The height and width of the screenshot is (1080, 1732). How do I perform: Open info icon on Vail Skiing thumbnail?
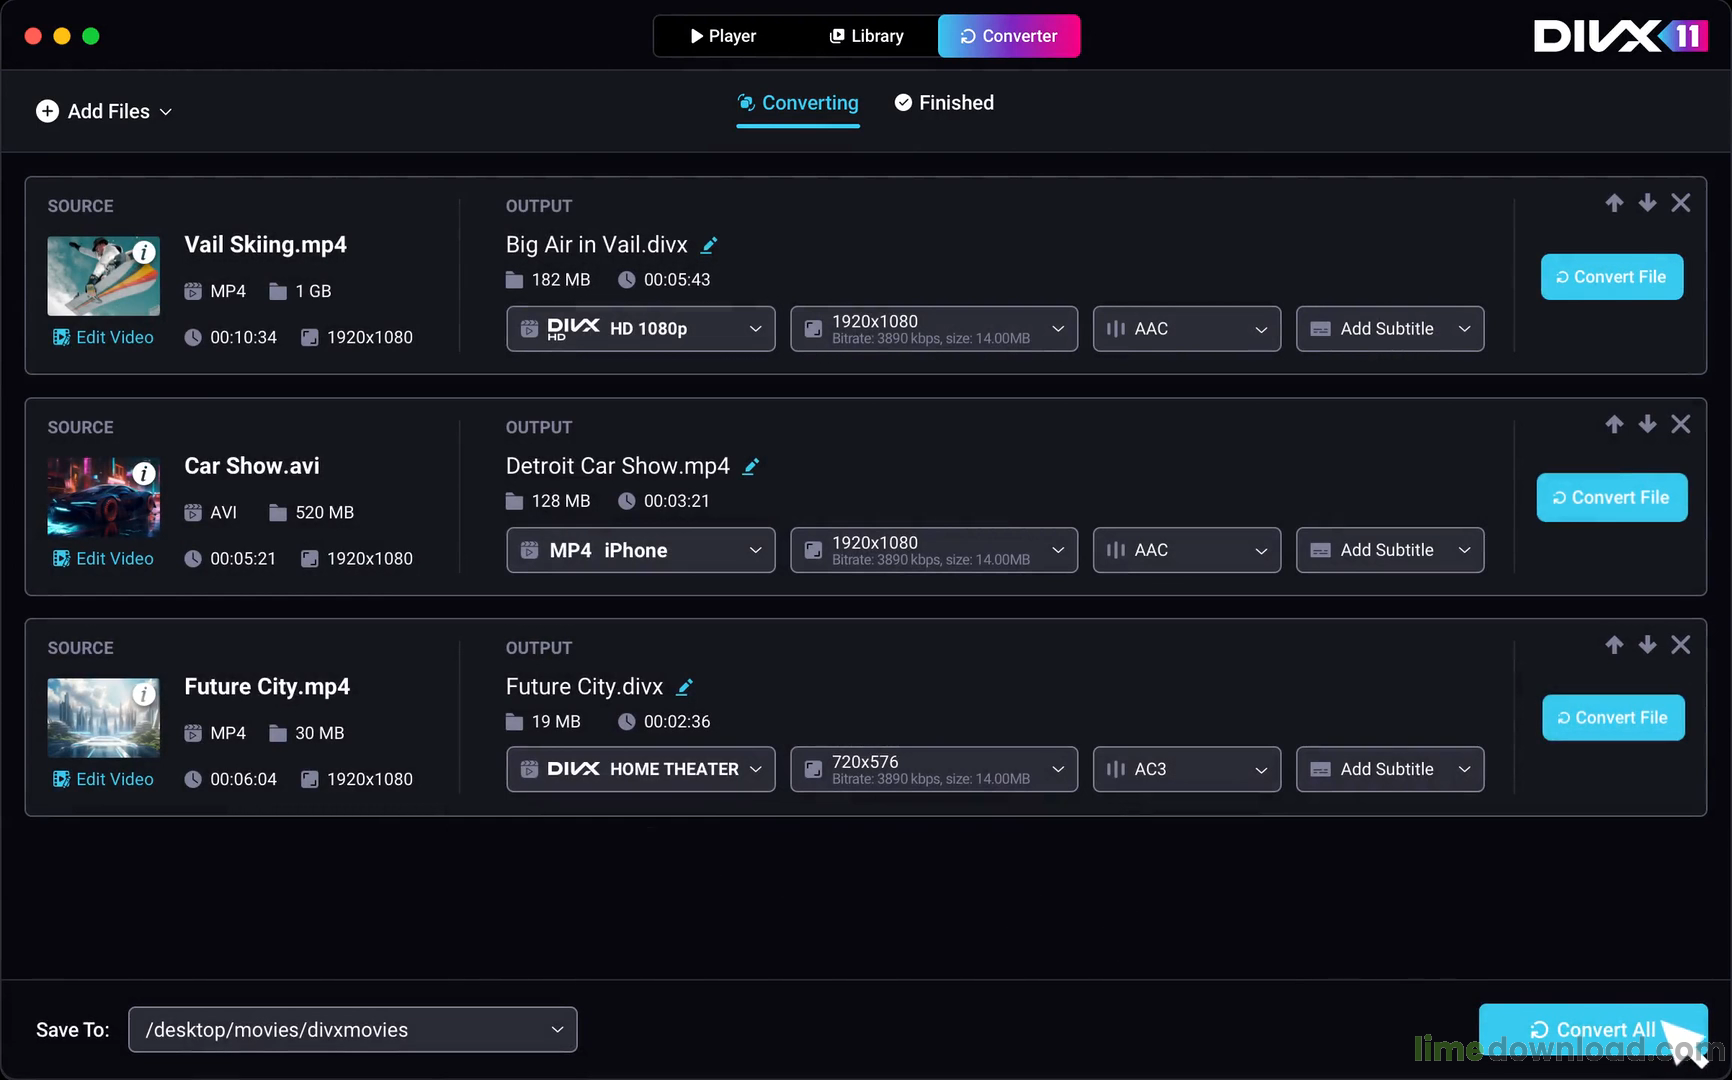click(x=144, y=252)
